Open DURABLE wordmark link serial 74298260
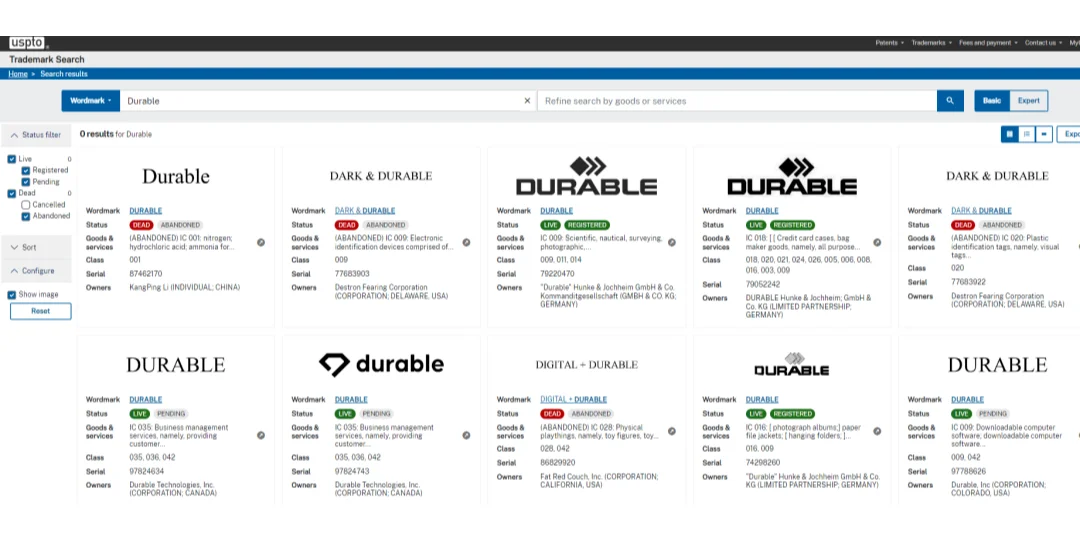Viewport: 1080px width, 540px height. 762,399
